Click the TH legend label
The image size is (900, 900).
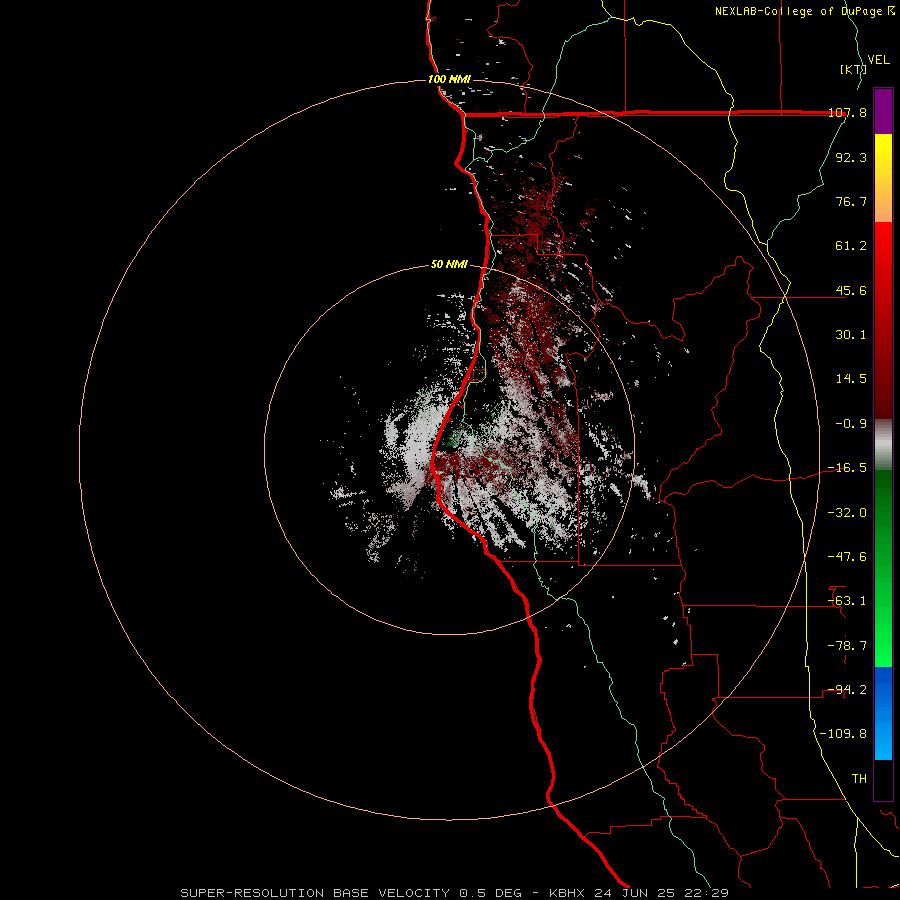coord(859,779)
